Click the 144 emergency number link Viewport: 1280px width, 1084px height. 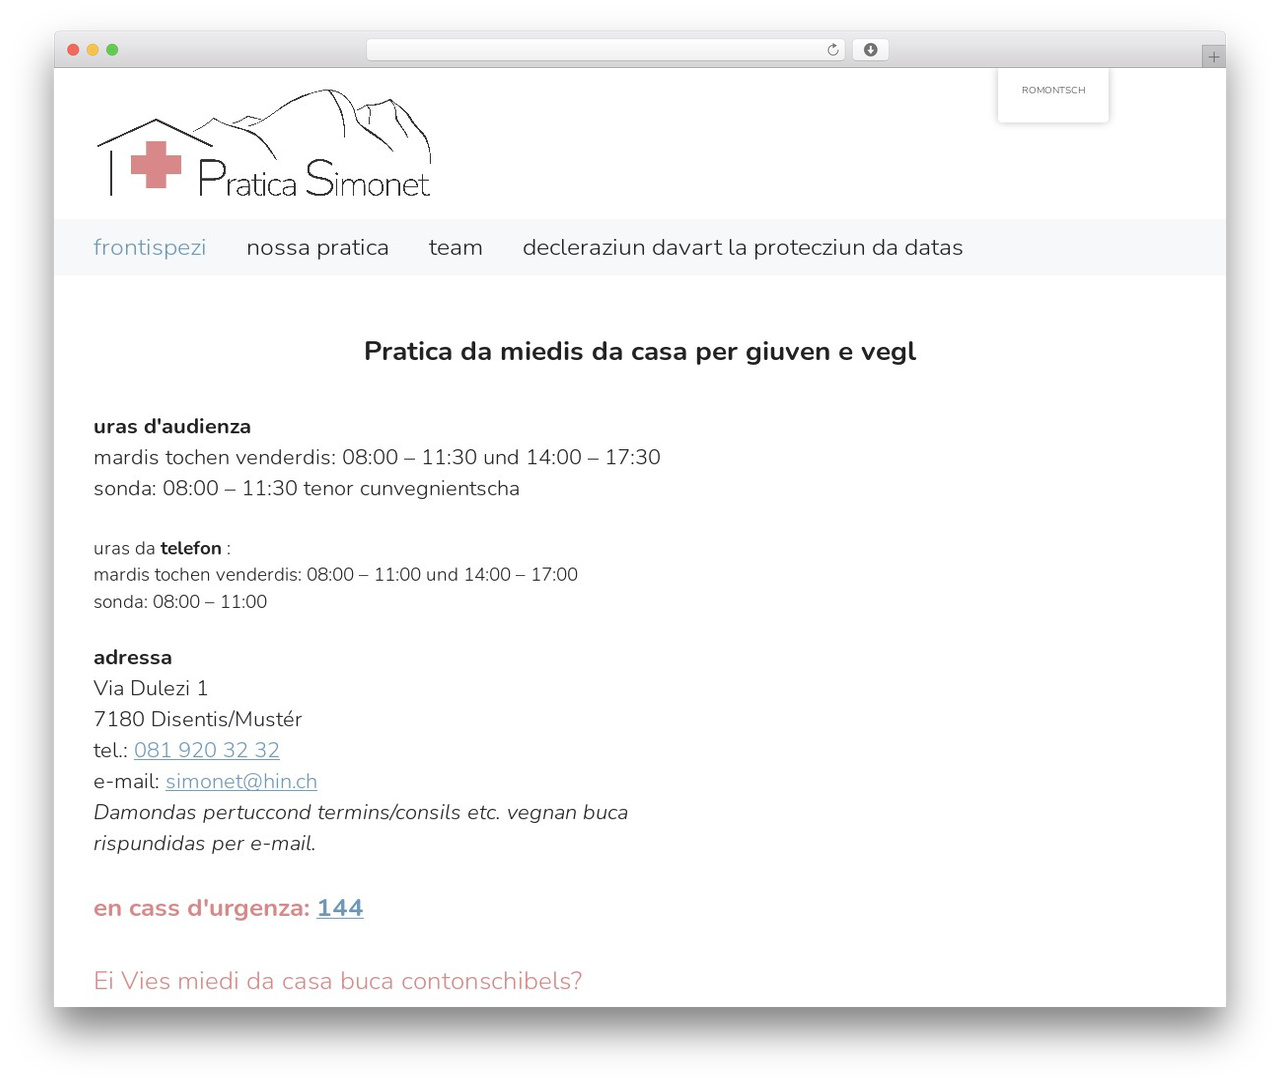tap(340, 908)
